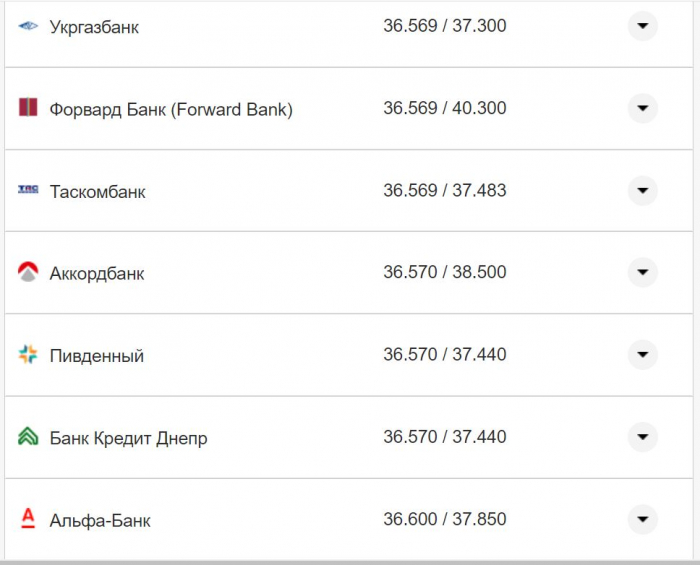Open the Таскомбанк dropdown arrow
700x565 pixels.
point(642,190)
